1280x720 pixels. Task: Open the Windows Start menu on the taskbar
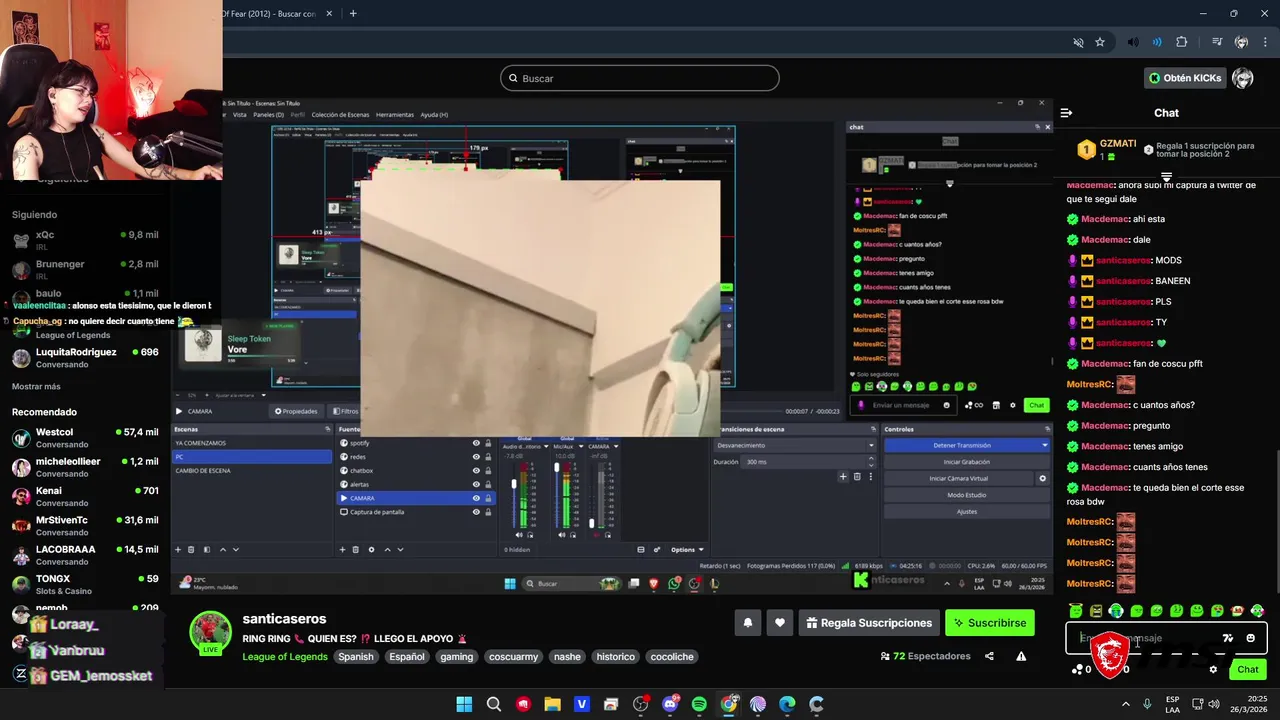464,704
